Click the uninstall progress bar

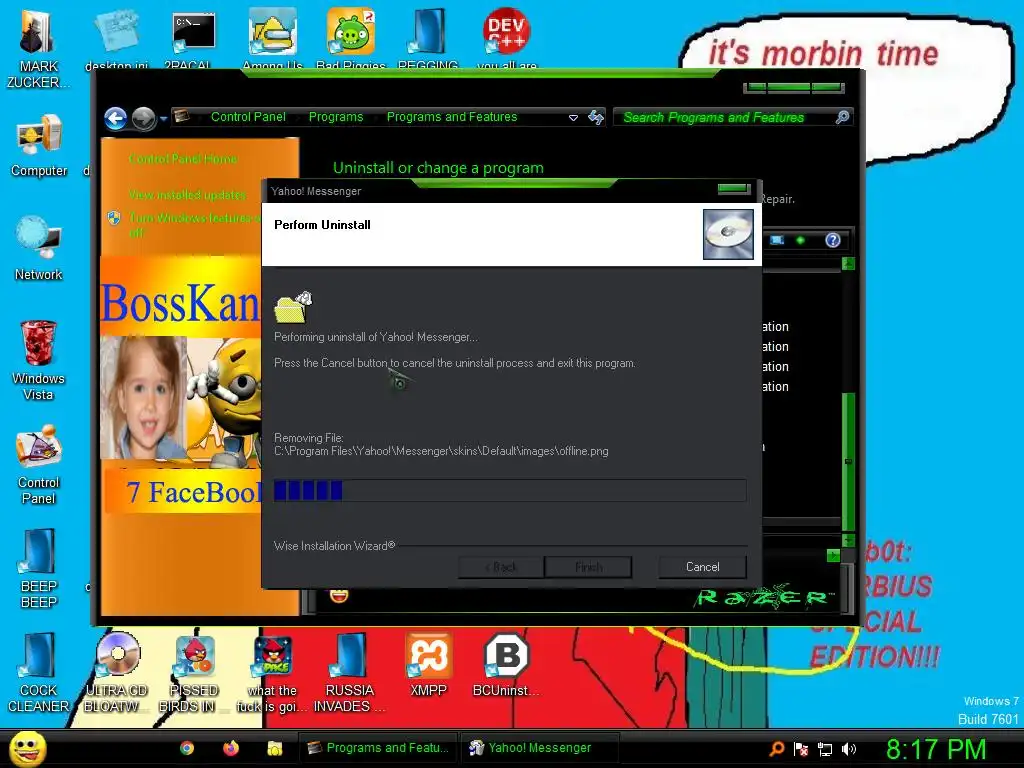click(x=510, y=490)
